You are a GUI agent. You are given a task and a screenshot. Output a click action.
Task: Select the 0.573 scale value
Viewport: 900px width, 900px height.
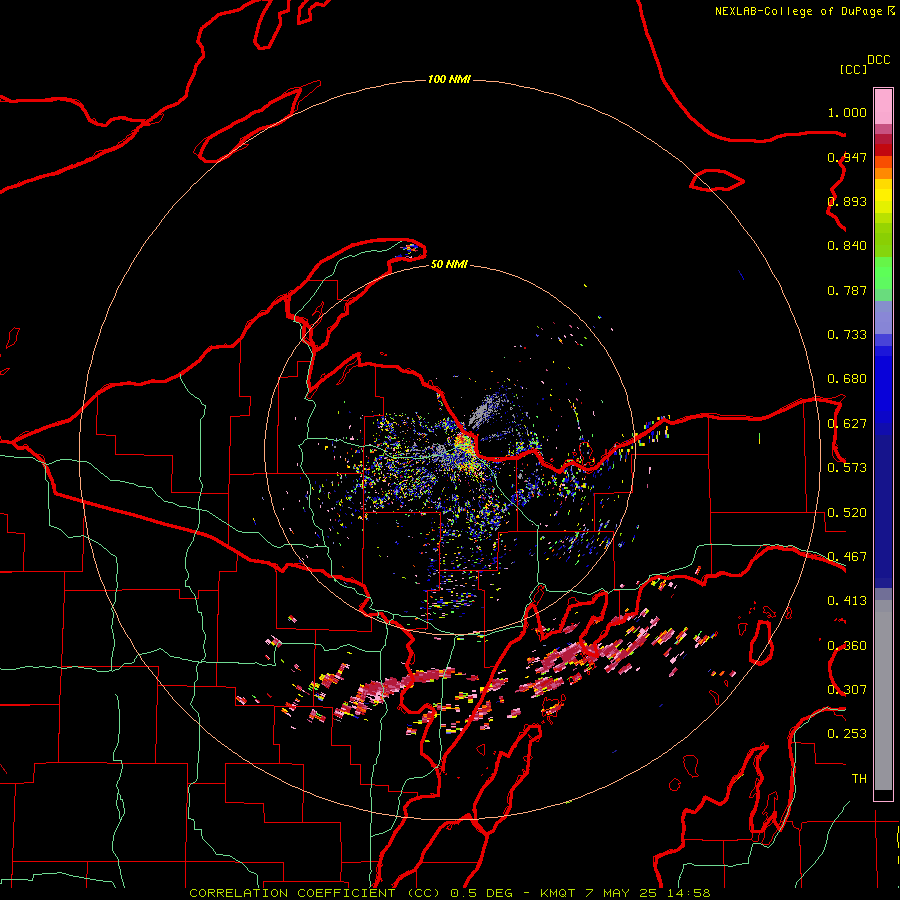coord(847,468)
